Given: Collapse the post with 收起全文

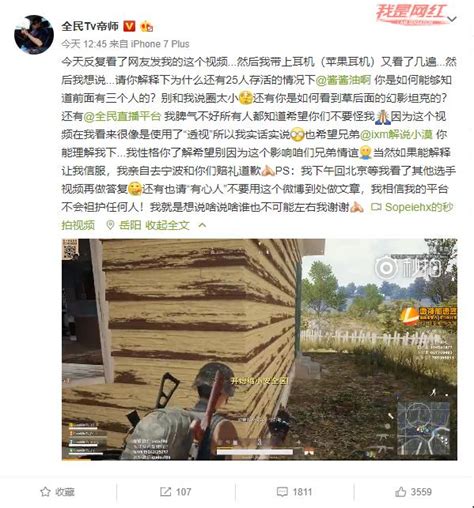Looking at the screenshot, I should click(x=167, y=225).
